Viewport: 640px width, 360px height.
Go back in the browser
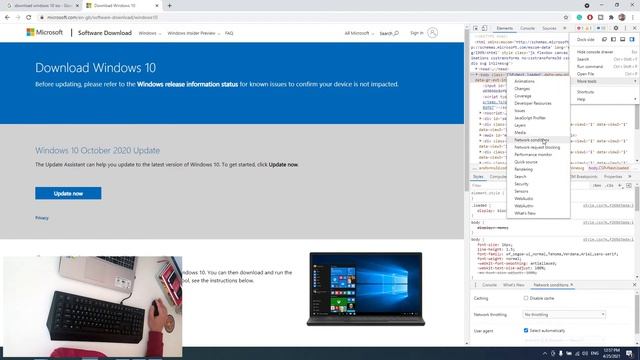point(7,18)
